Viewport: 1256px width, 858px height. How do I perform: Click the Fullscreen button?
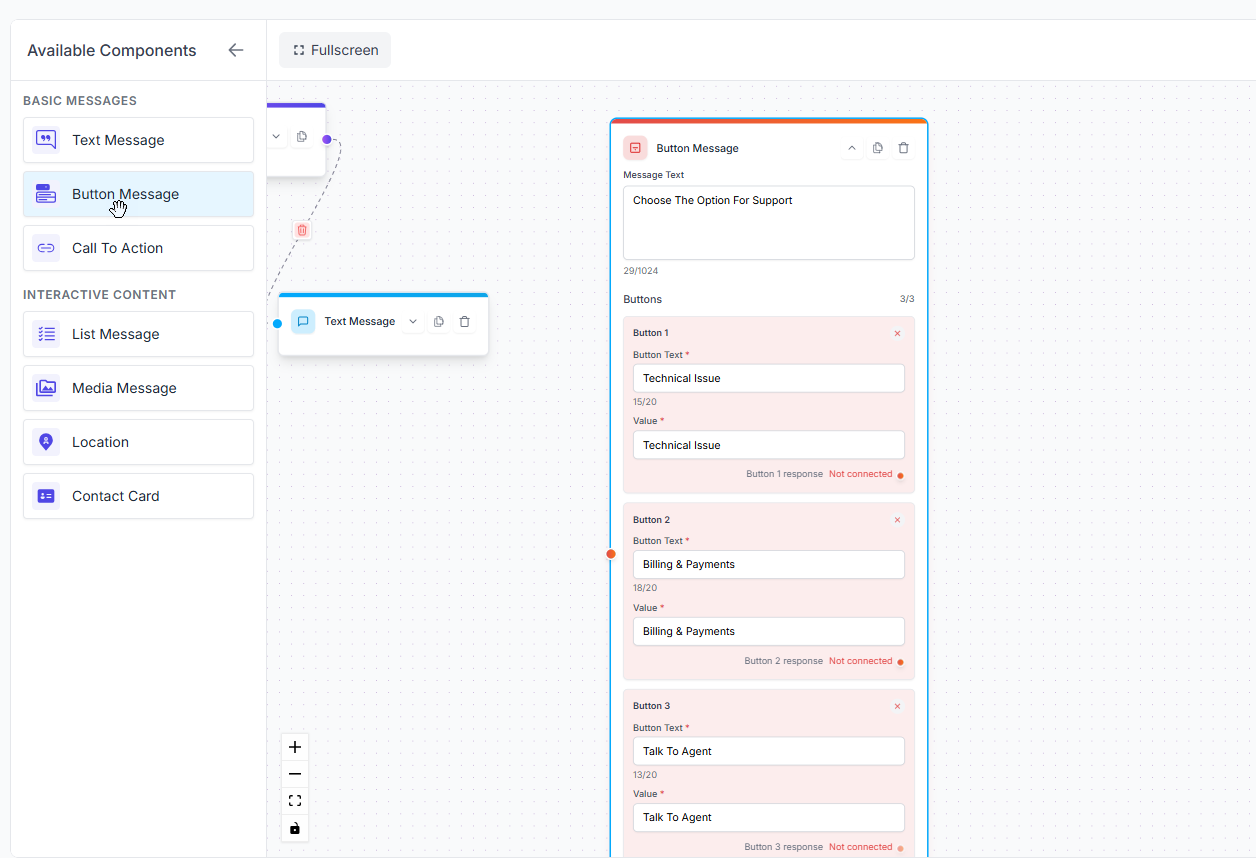tap(334, 49)
